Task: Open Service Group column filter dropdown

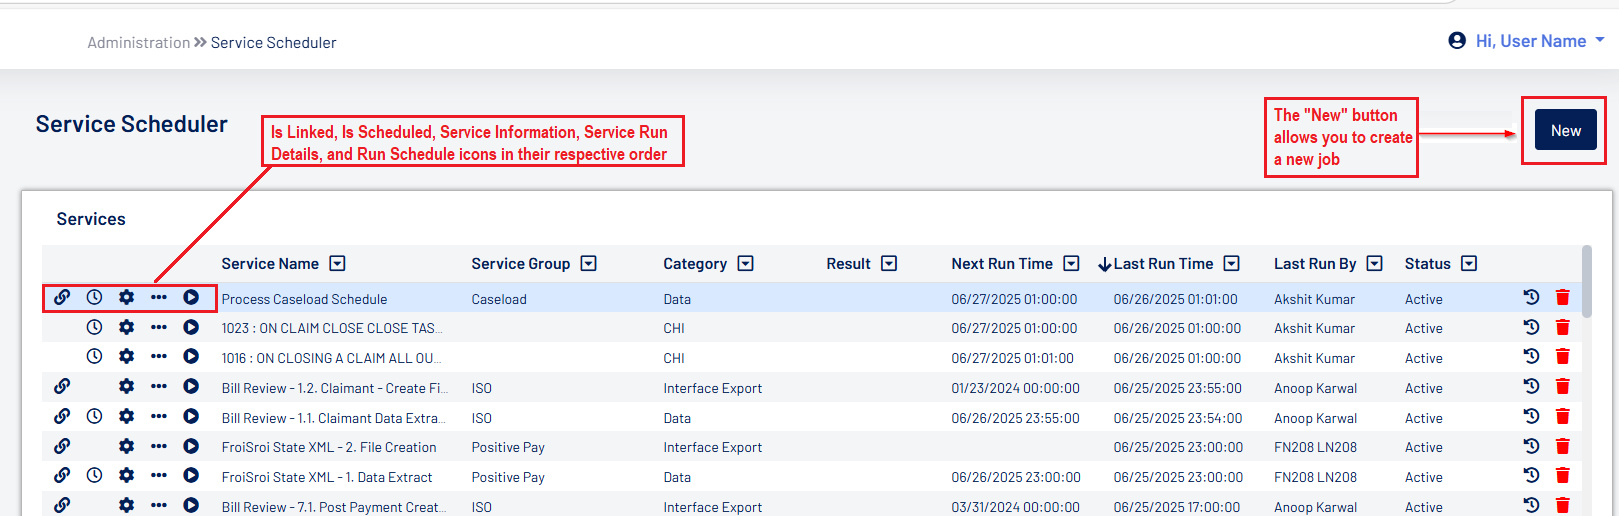Action: [x=589, y=264]
